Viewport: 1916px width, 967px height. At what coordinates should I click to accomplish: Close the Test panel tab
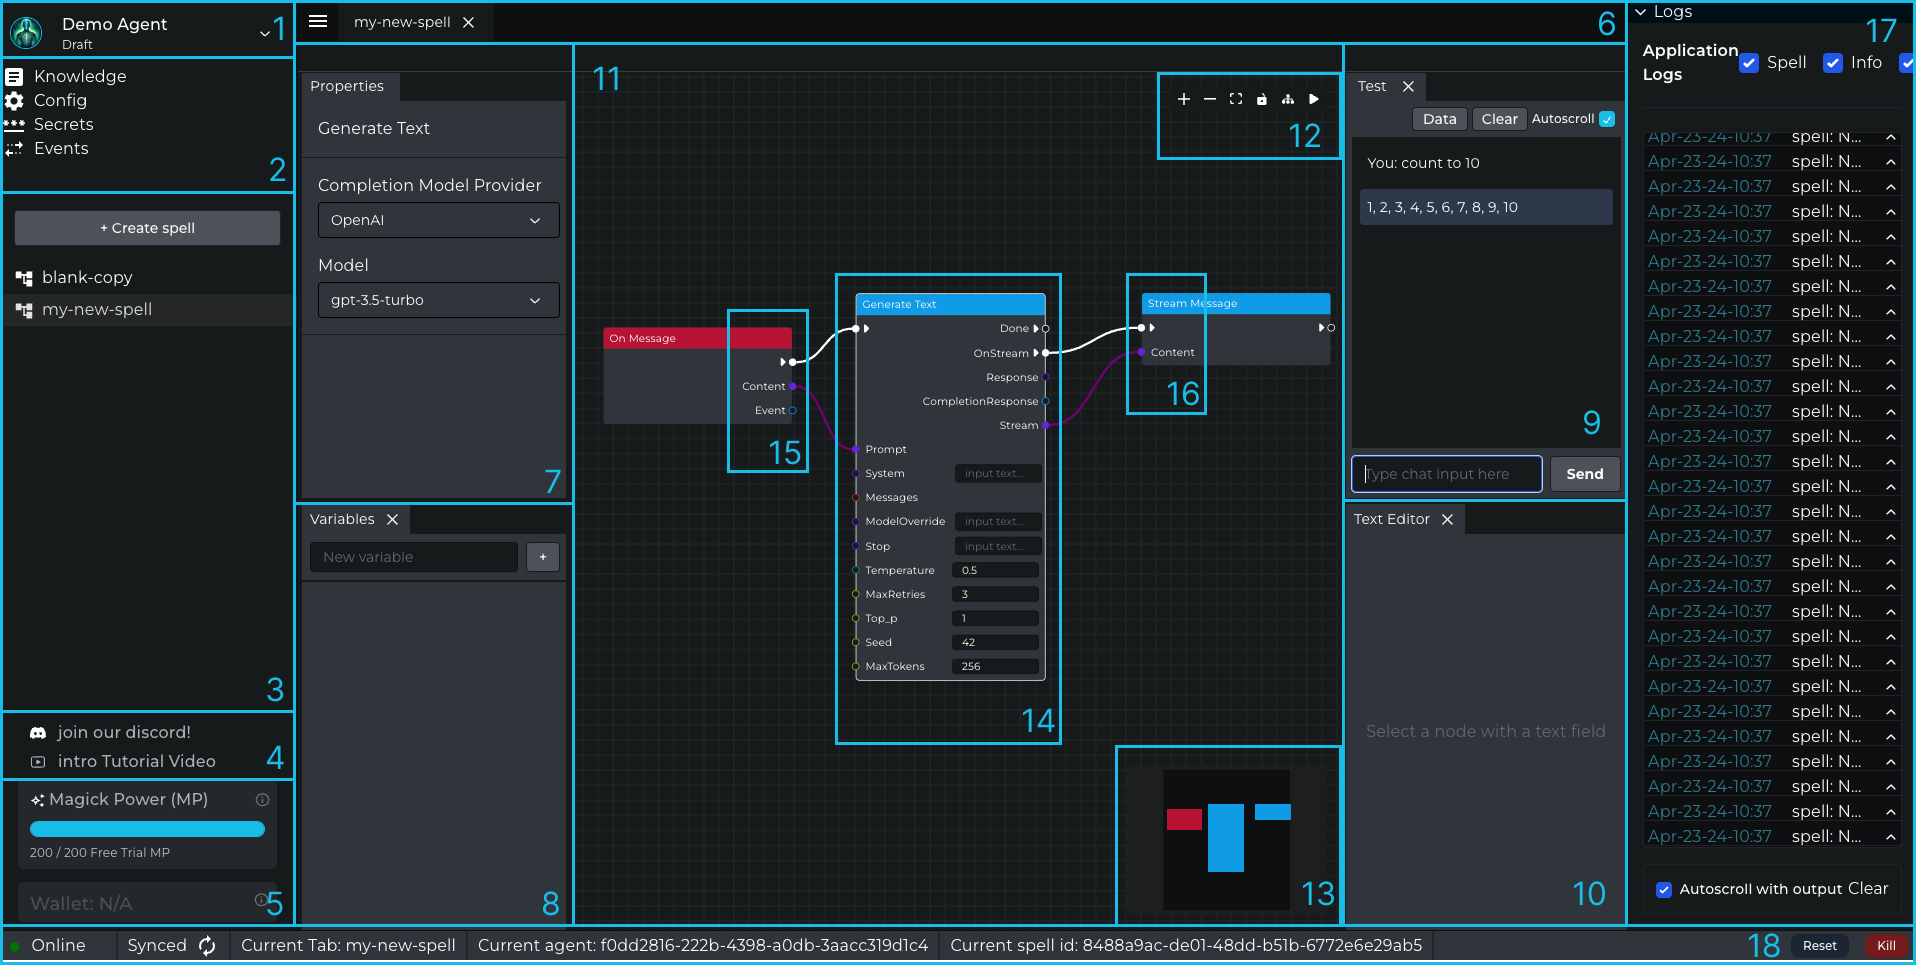(x=1408, y=87)
